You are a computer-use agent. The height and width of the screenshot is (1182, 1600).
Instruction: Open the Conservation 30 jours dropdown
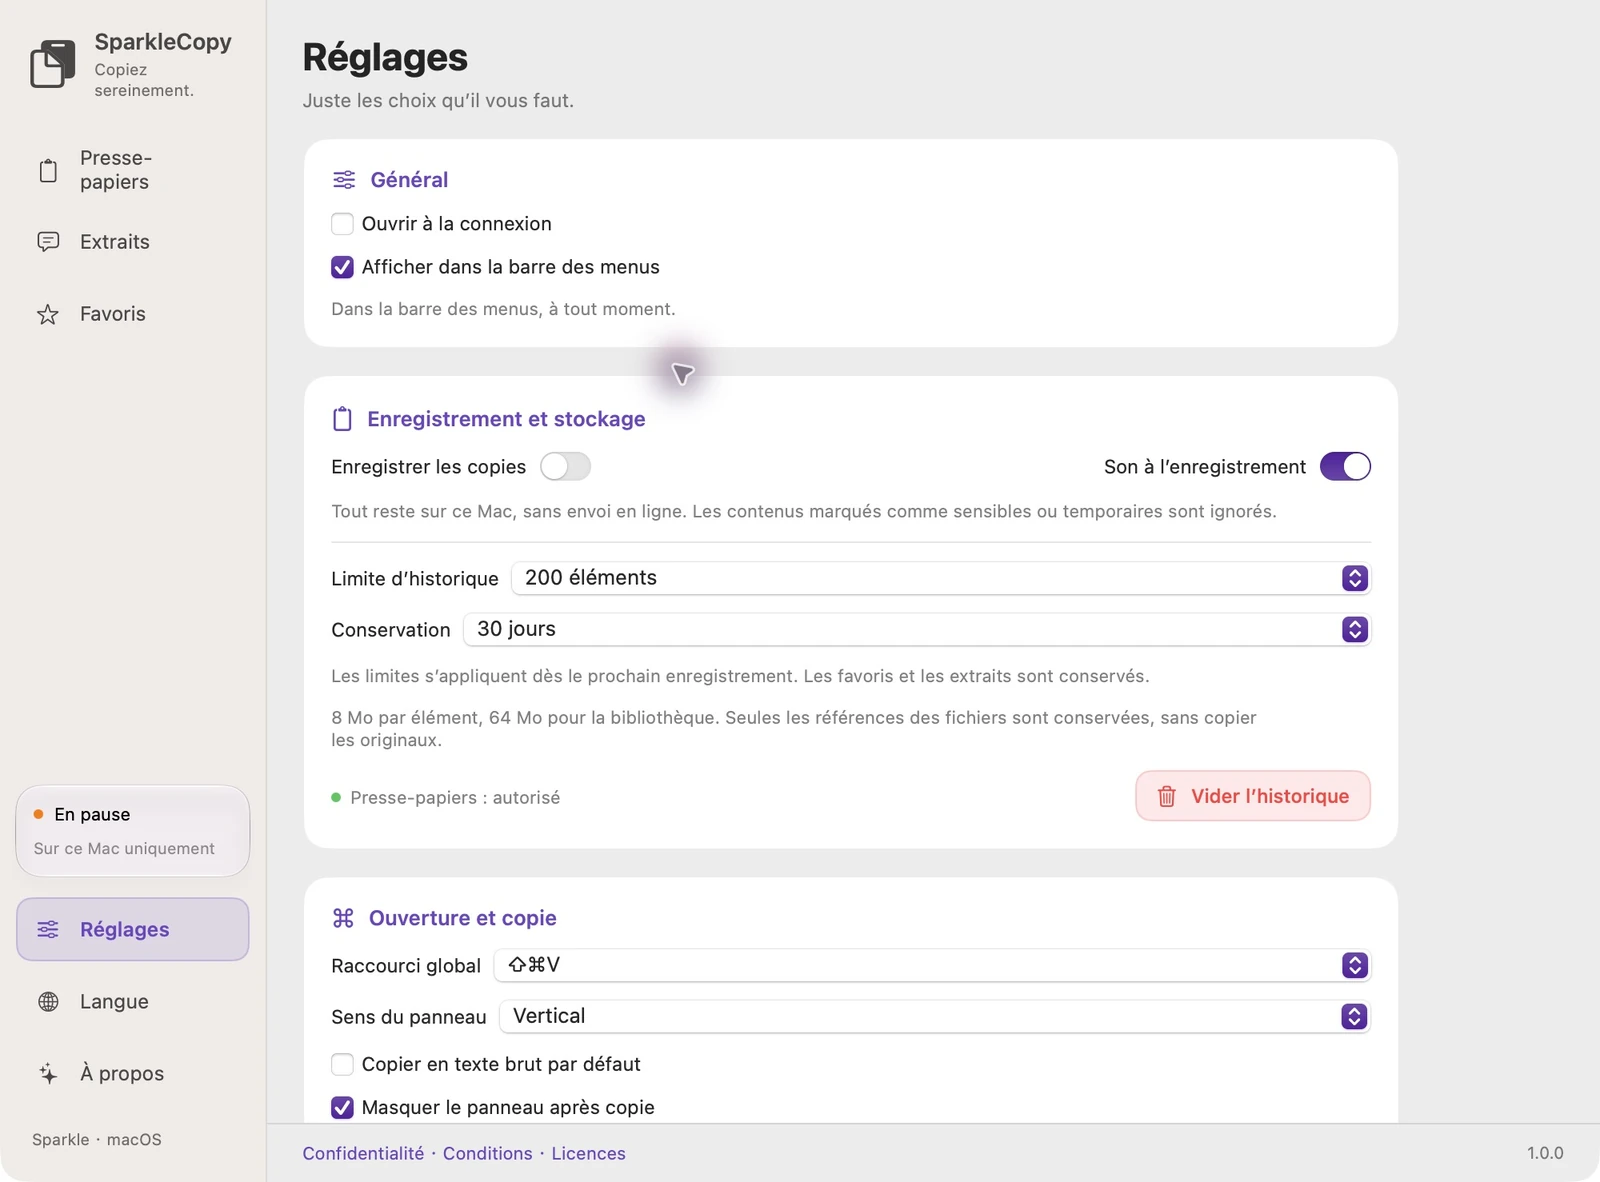pos(916,629)
